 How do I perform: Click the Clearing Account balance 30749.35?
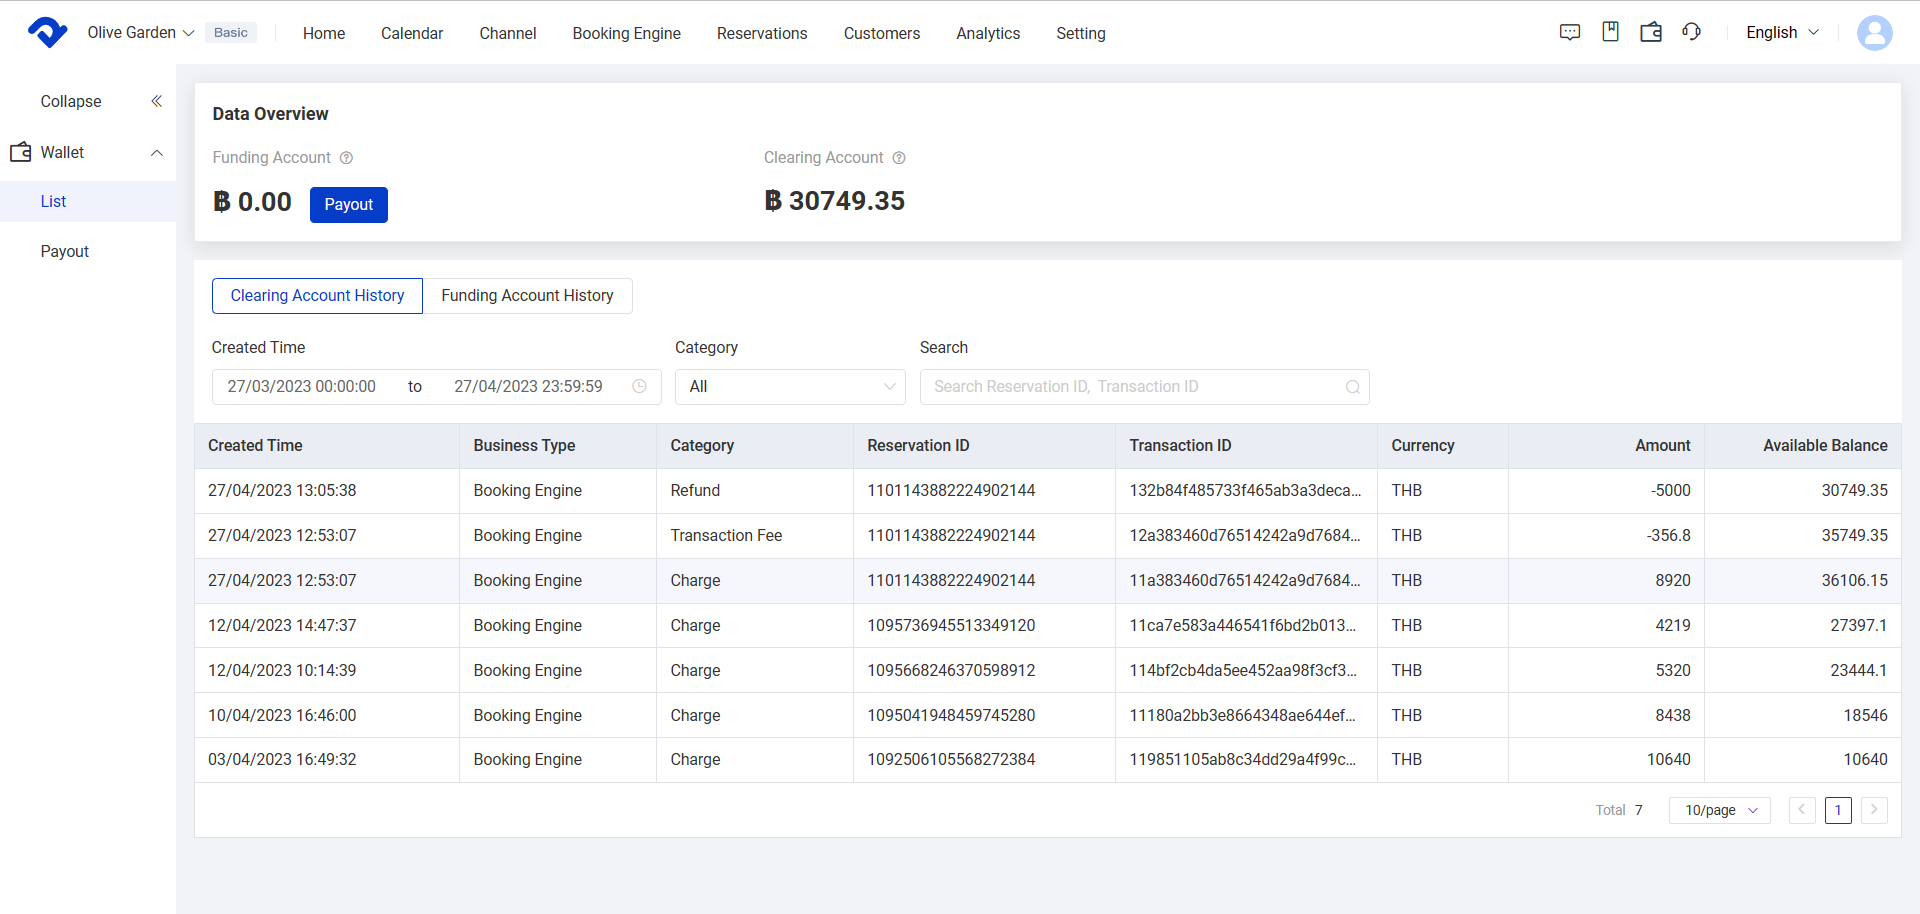click(834, 201)
